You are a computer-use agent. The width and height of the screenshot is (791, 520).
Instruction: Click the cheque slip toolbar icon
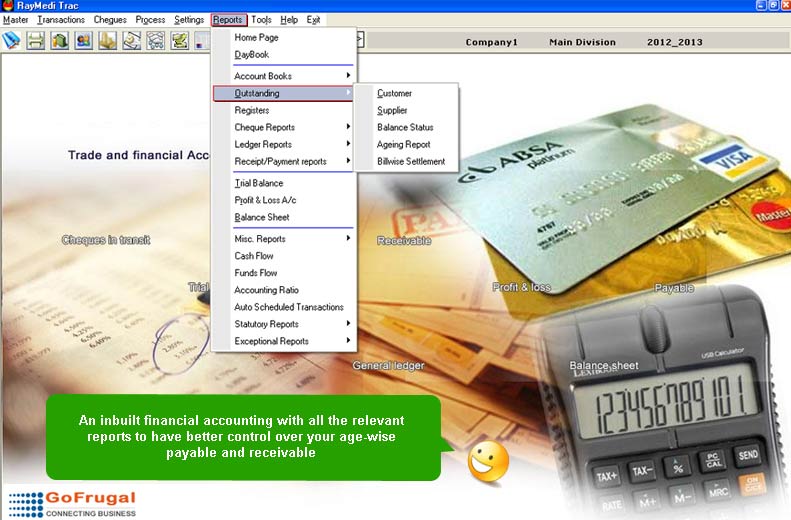point(132,40)
